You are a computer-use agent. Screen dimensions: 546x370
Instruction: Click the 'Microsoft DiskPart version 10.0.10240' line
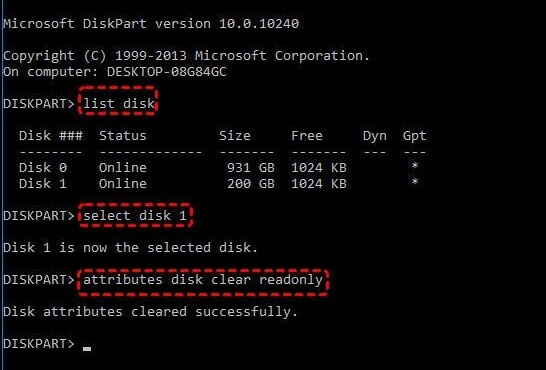pyautogui.click(x=151, y=24)
